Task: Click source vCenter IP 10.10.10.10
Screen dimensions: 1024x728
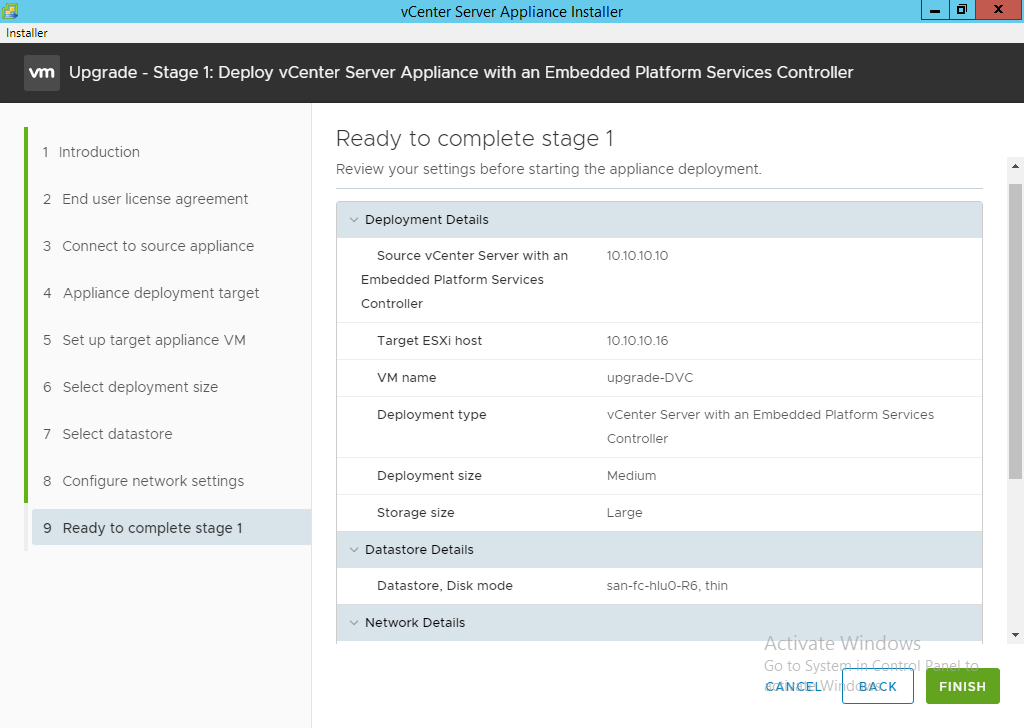Action: pos(637,256)
